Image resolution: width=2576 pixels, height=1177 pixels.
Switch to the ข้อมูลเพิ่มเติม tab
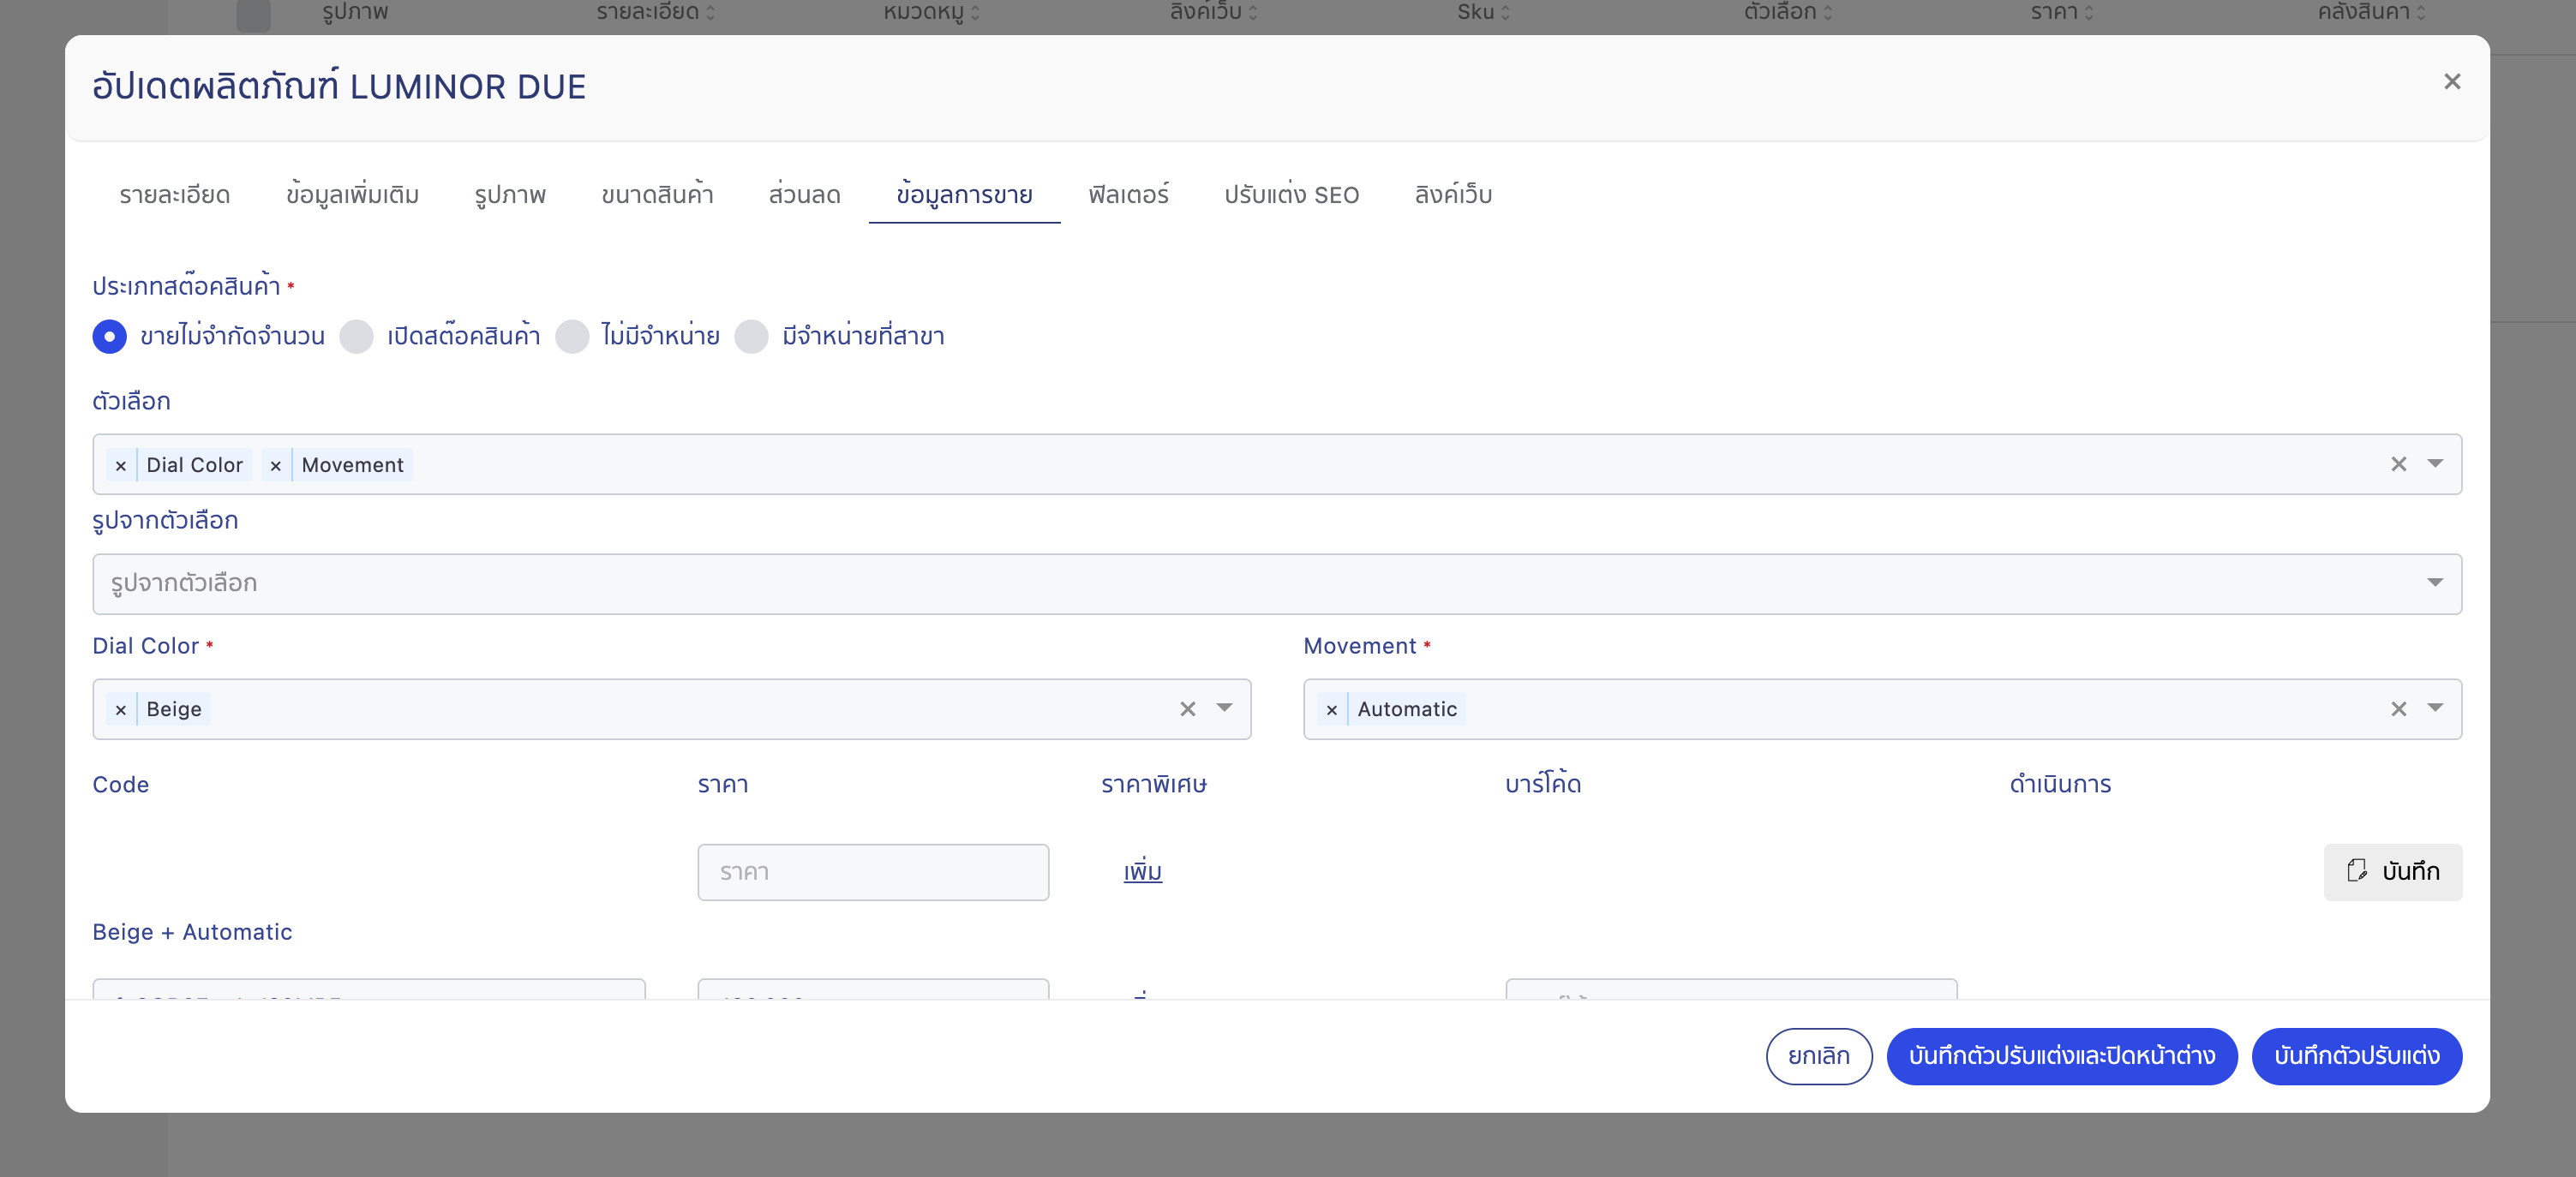pyautogui.click(x=352, y=195)
